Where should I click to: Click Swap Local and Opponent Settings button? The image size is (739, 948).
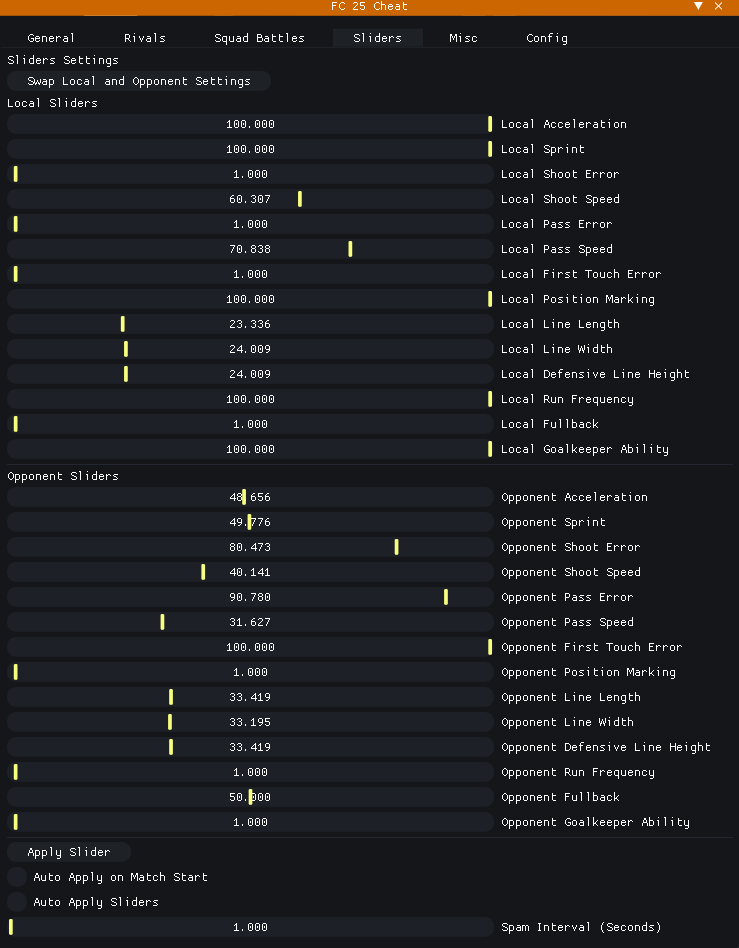point(139,81)
